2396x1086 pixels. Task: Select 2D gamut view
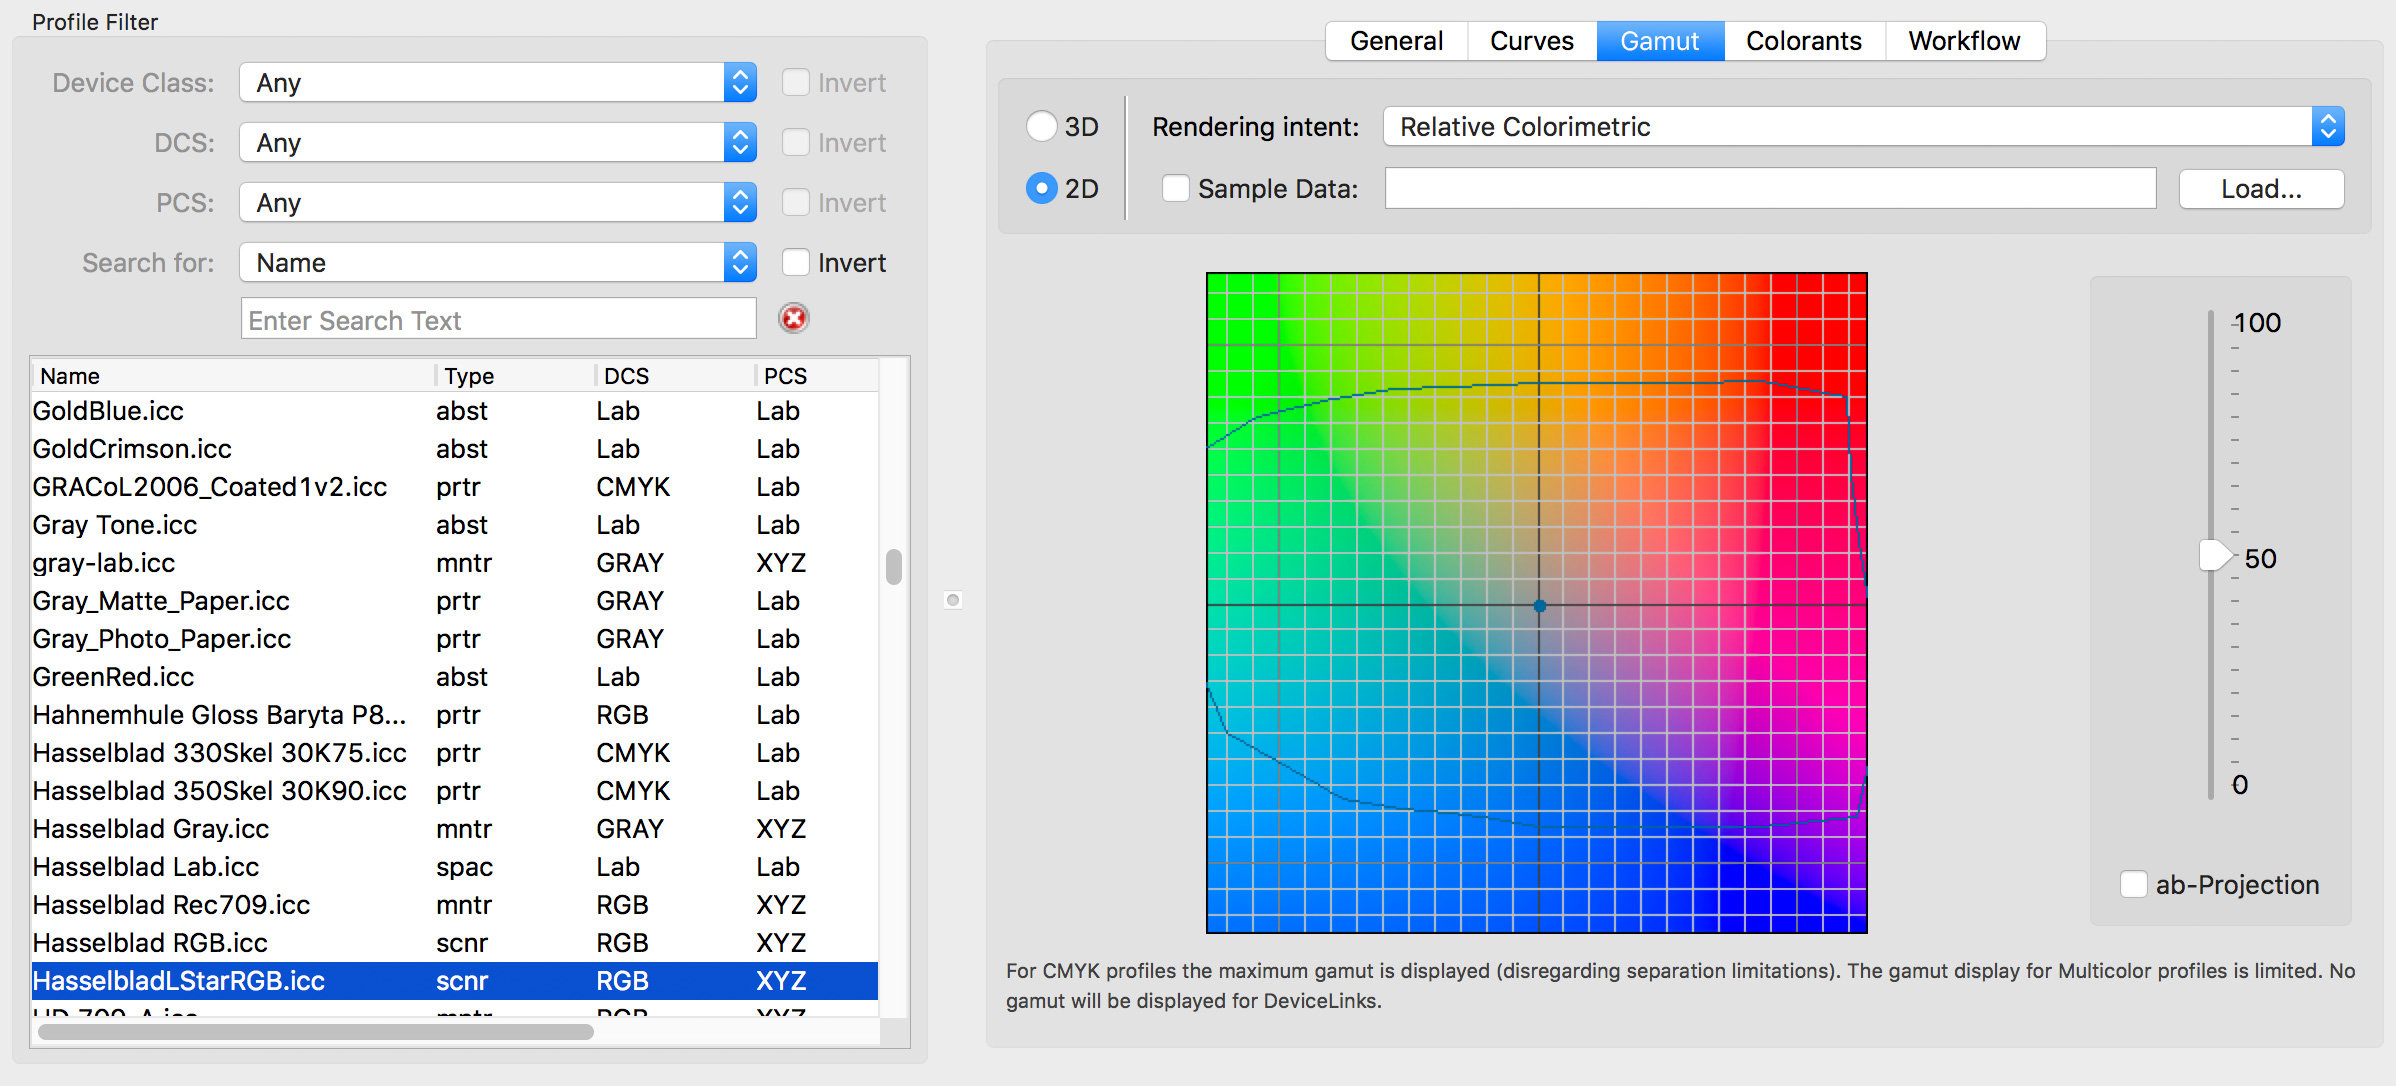pyautogui.click(x=1042, y=189)
